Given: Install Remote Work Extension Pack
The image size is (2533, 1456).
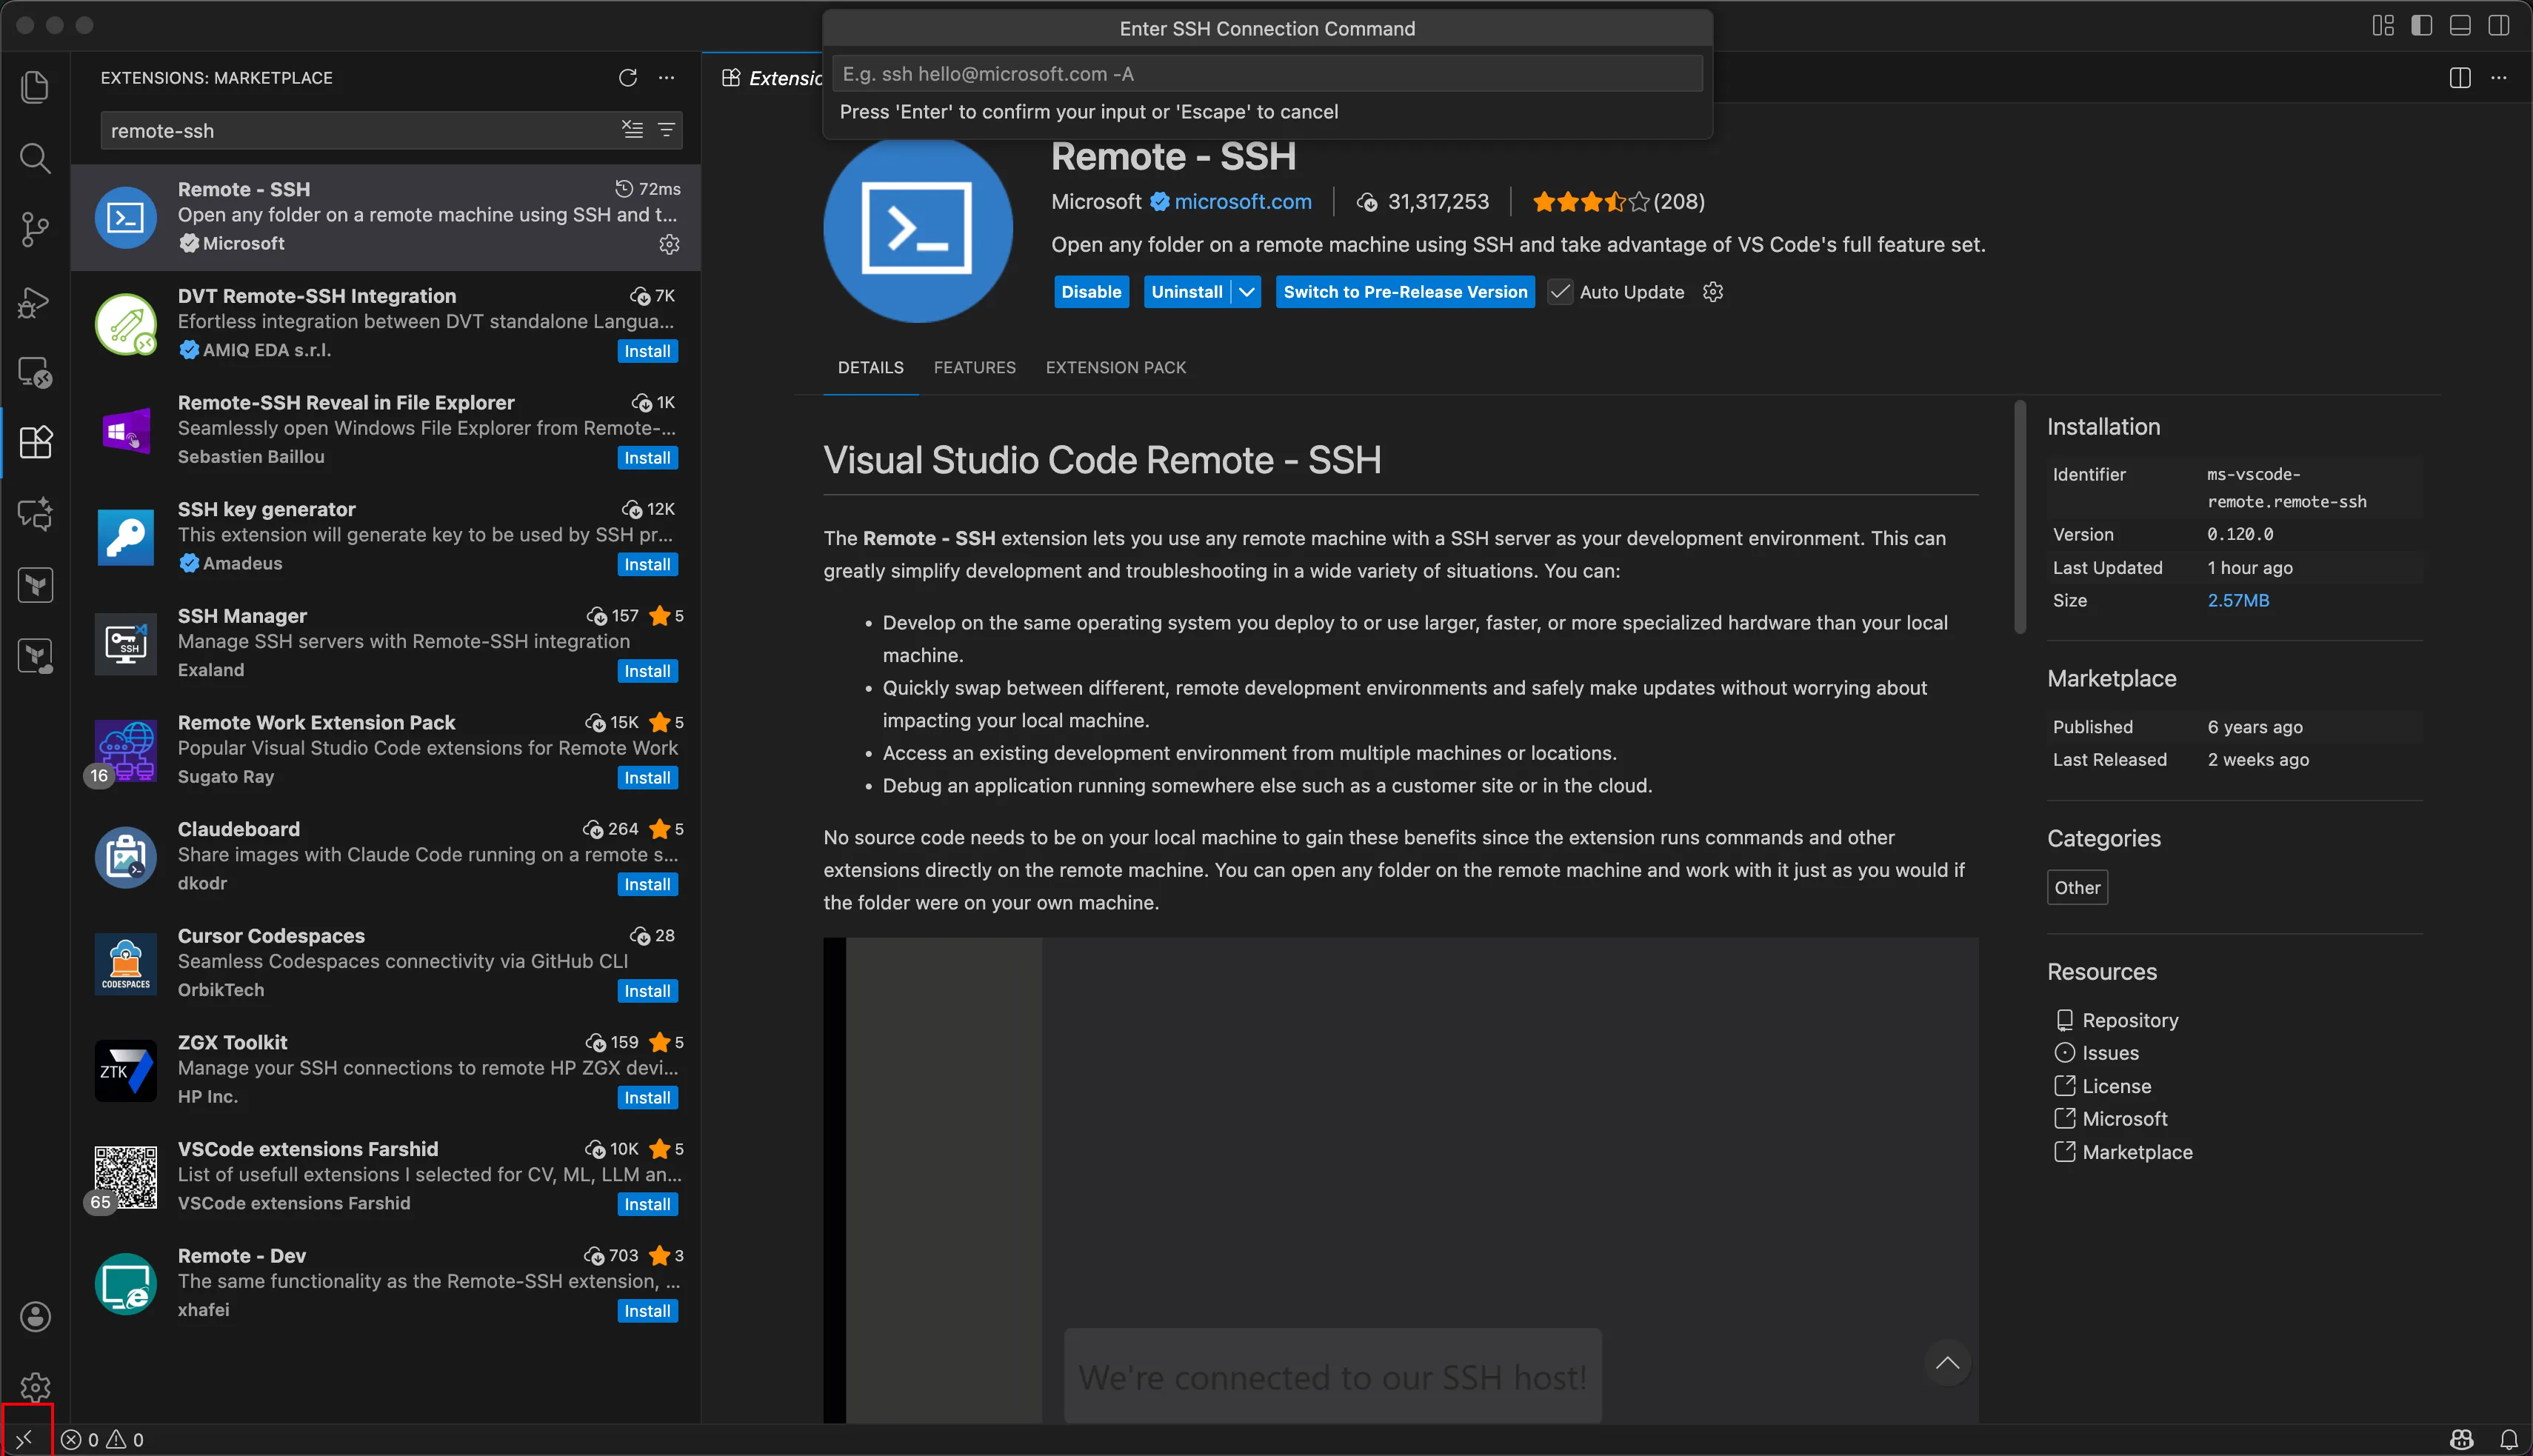Looking at the screenshot, I should tap(647, 778).
